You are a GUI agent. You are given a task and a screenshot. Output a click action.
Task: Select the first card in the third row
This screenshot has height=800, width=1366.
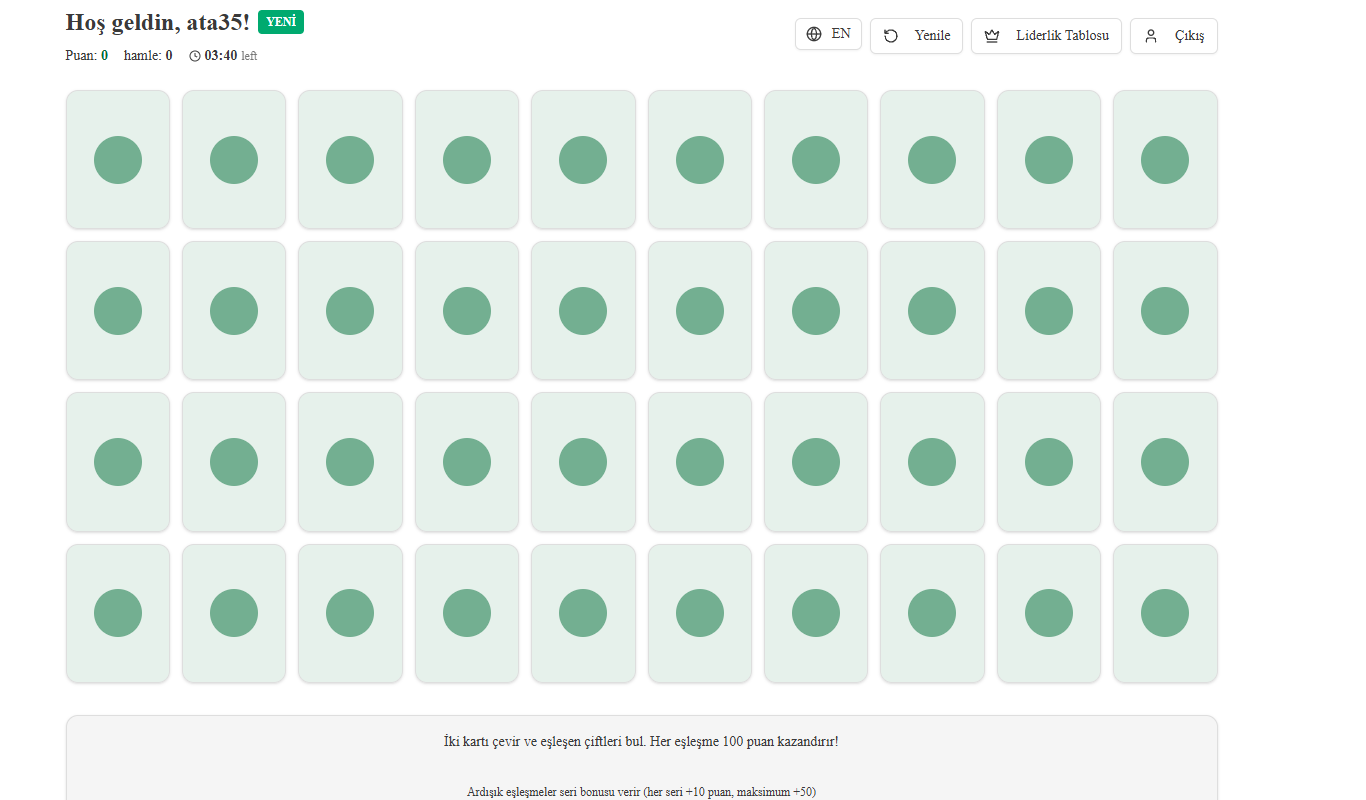(x=118, y=462)
